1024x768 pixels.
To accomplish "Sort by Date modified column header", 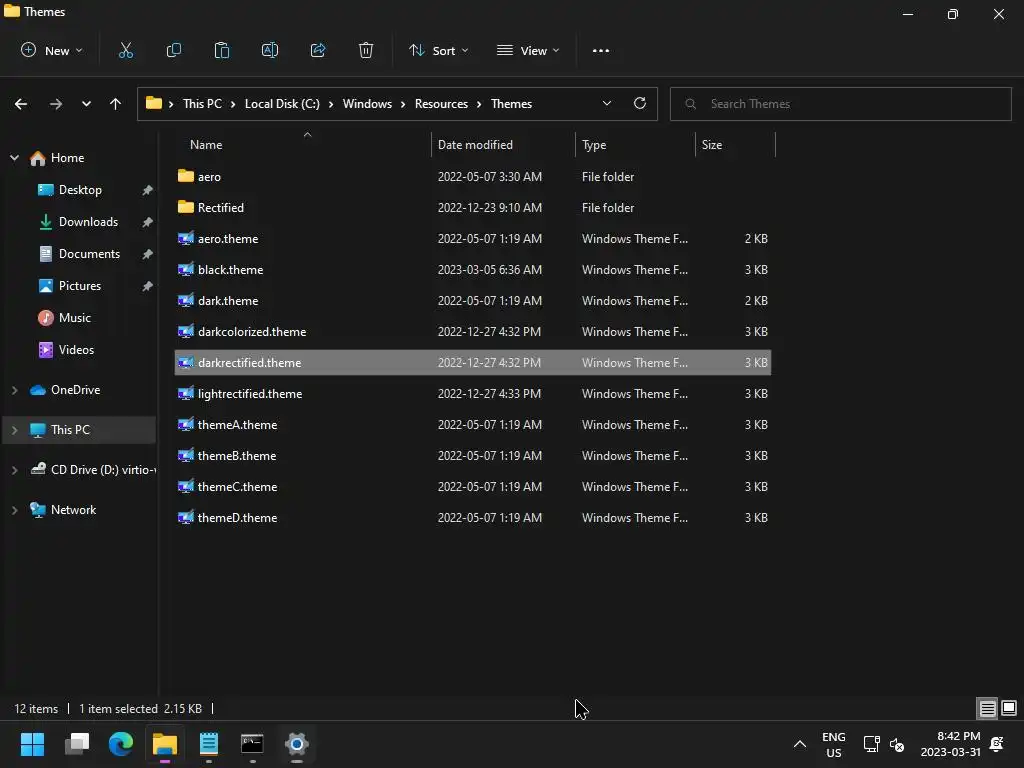I will point(503,144).
